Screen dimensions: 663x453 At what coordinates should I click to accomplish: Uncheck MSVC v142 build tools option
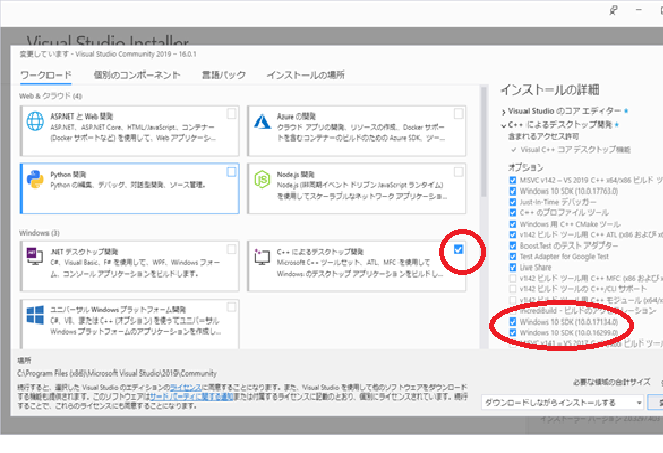tap(513, 180)
